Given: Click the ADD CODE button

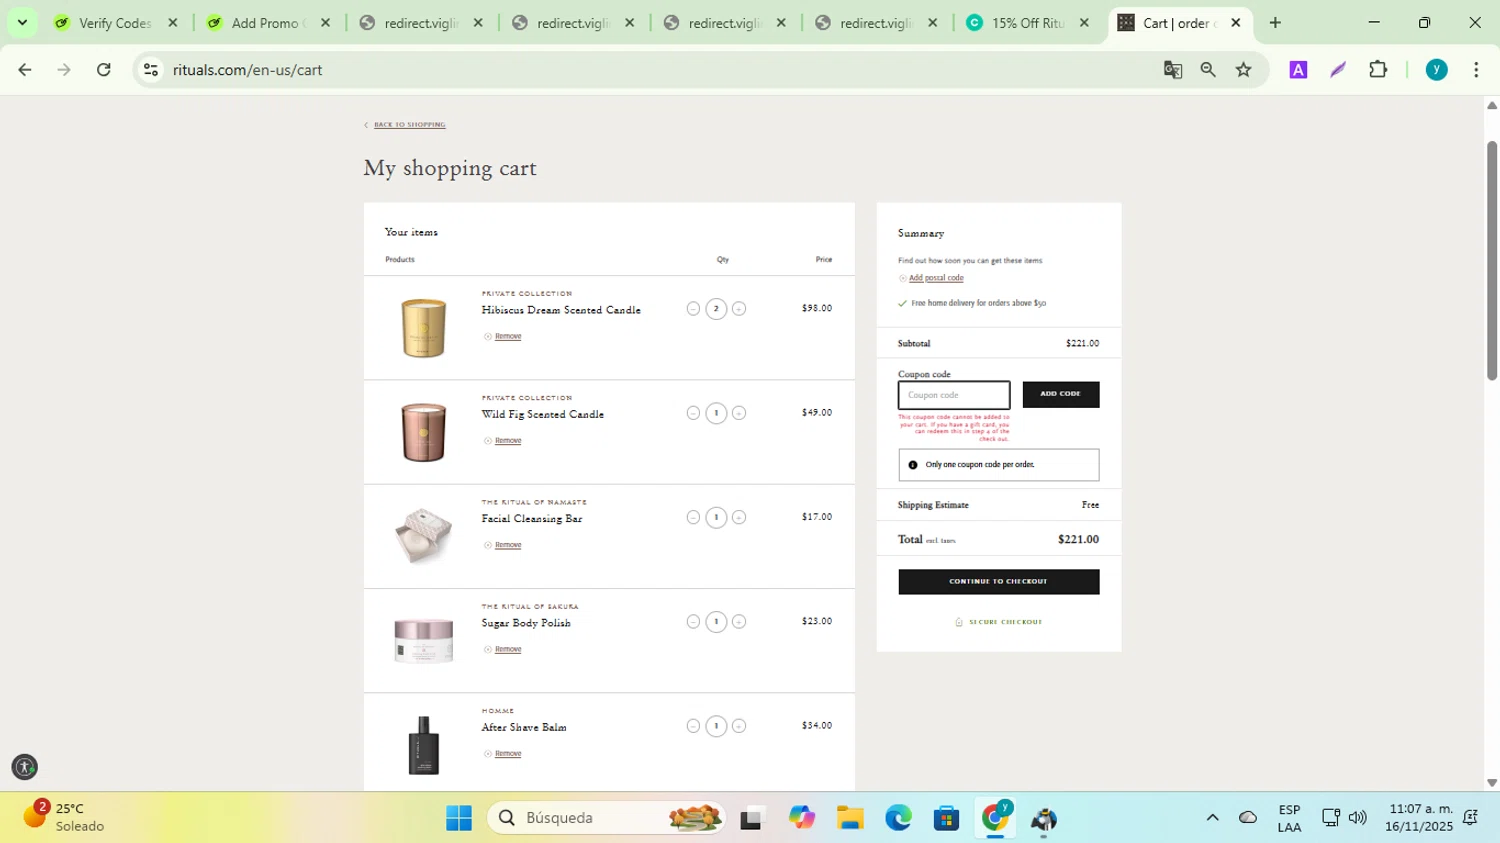Looking at the screenshot, I should 1060,394.
